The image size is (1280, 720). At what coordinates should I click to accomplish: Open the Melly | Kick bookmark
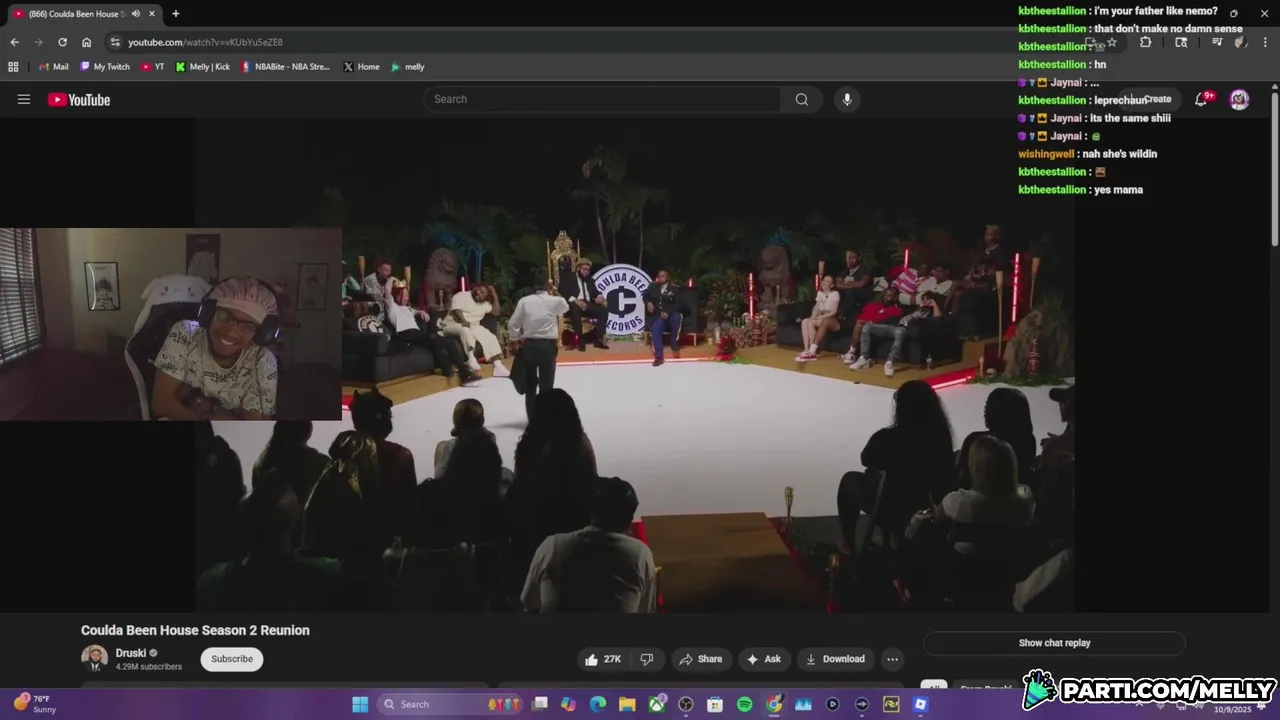coord(202,67)
